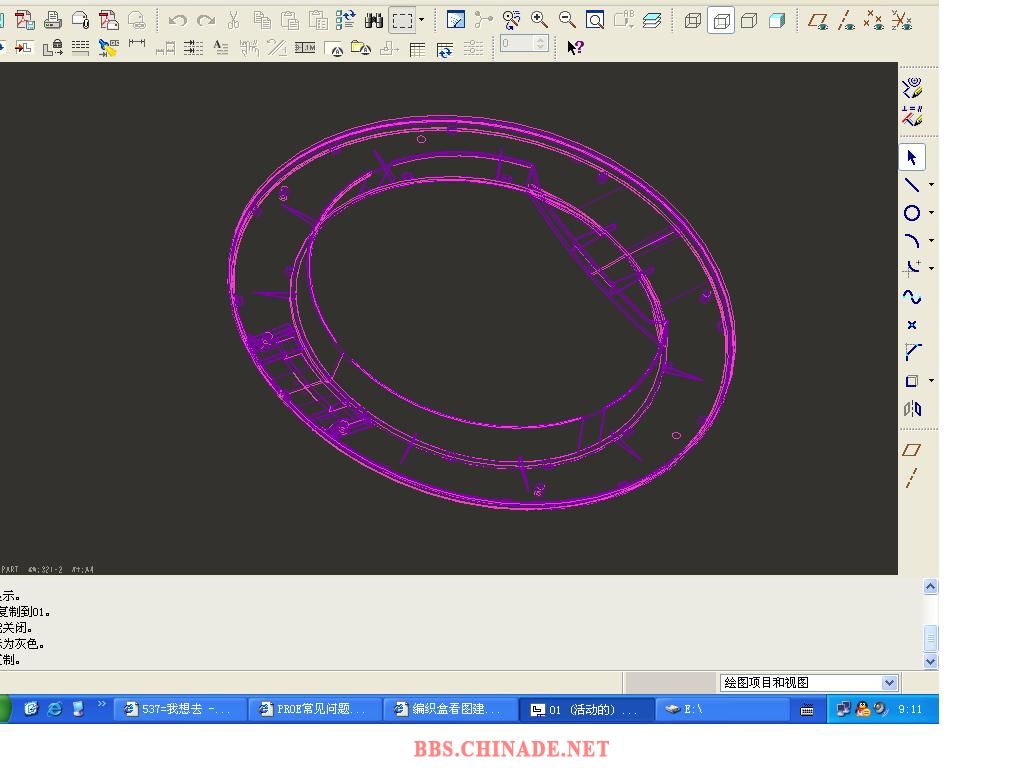Expand the Circle tool flyout arrow

(931, 212)
